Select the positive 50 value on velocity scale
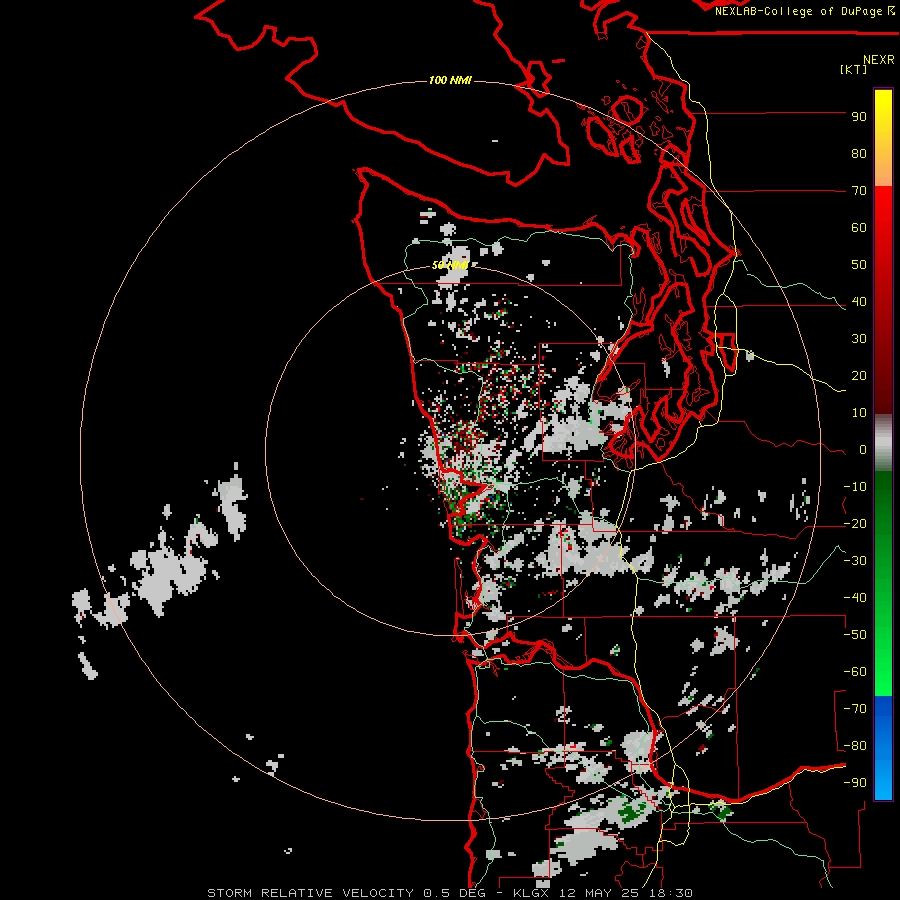 click(859, 265)
